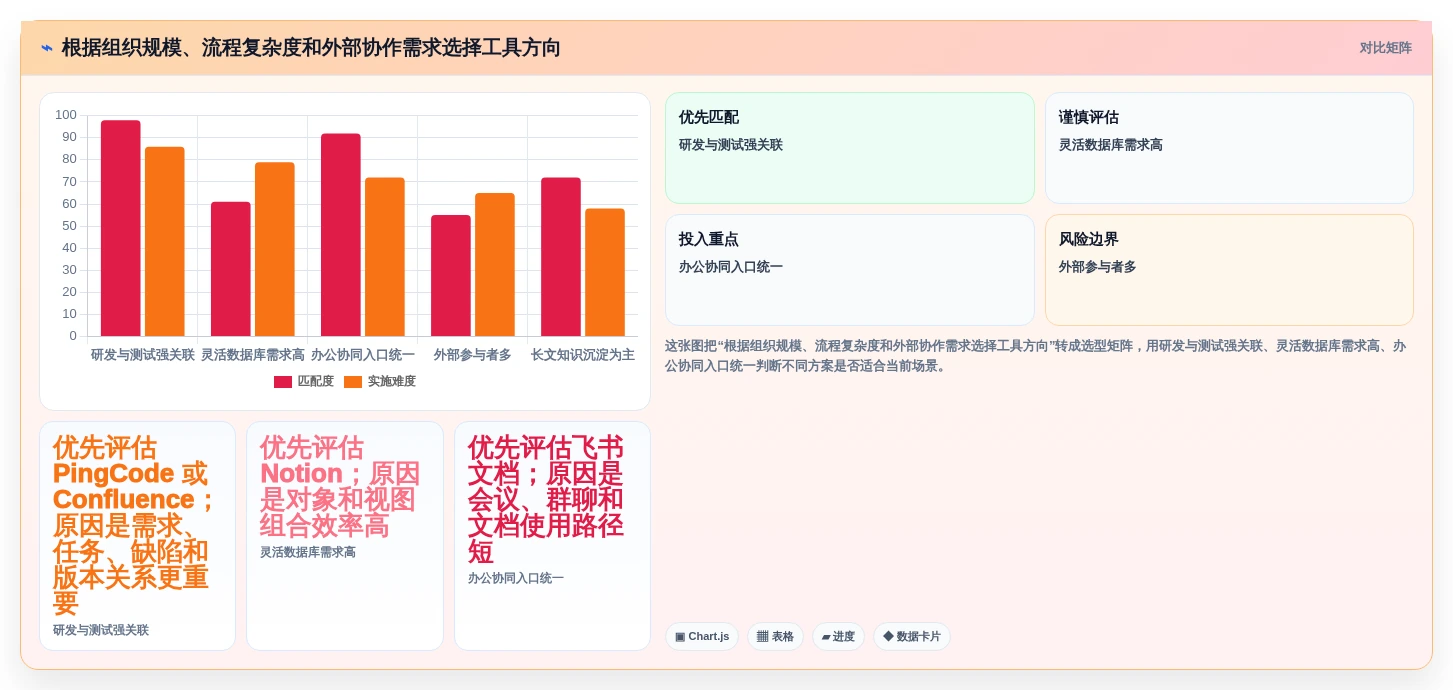Click the 0 y-axis value
Viewport: 1453px width, 690px height.
[73, 336]
